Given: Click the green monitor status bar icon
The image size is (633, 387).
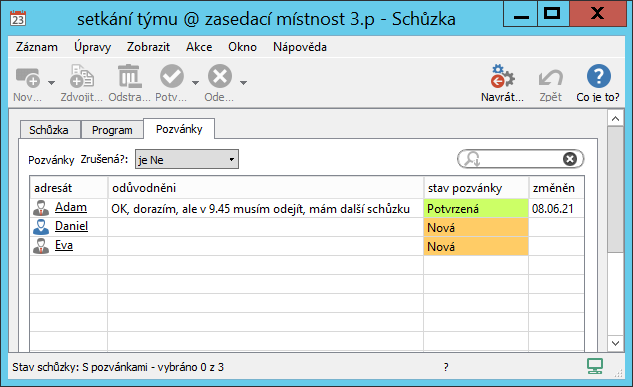Looking at the screenshot, I should (x=595, y=366).
